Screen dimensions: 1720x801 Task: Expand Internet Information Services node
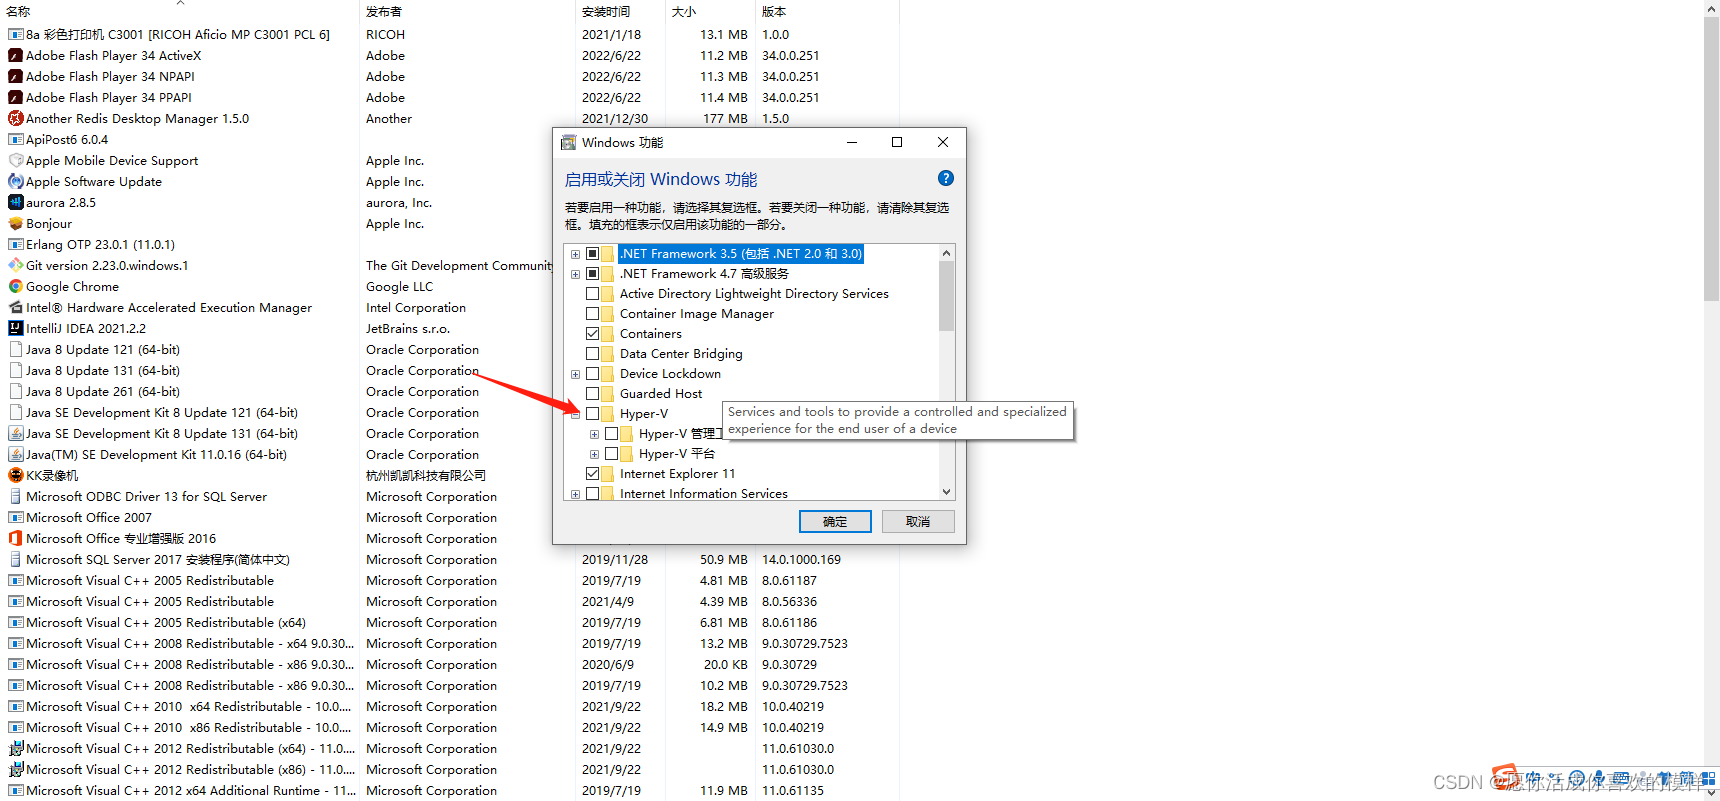pyautogui.click(x=575, y=494)
